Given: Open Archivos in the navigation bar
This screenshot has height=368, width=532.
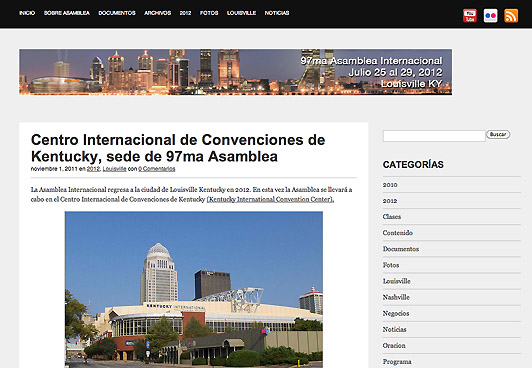Looking at the screenshot, I should [158, 13].
